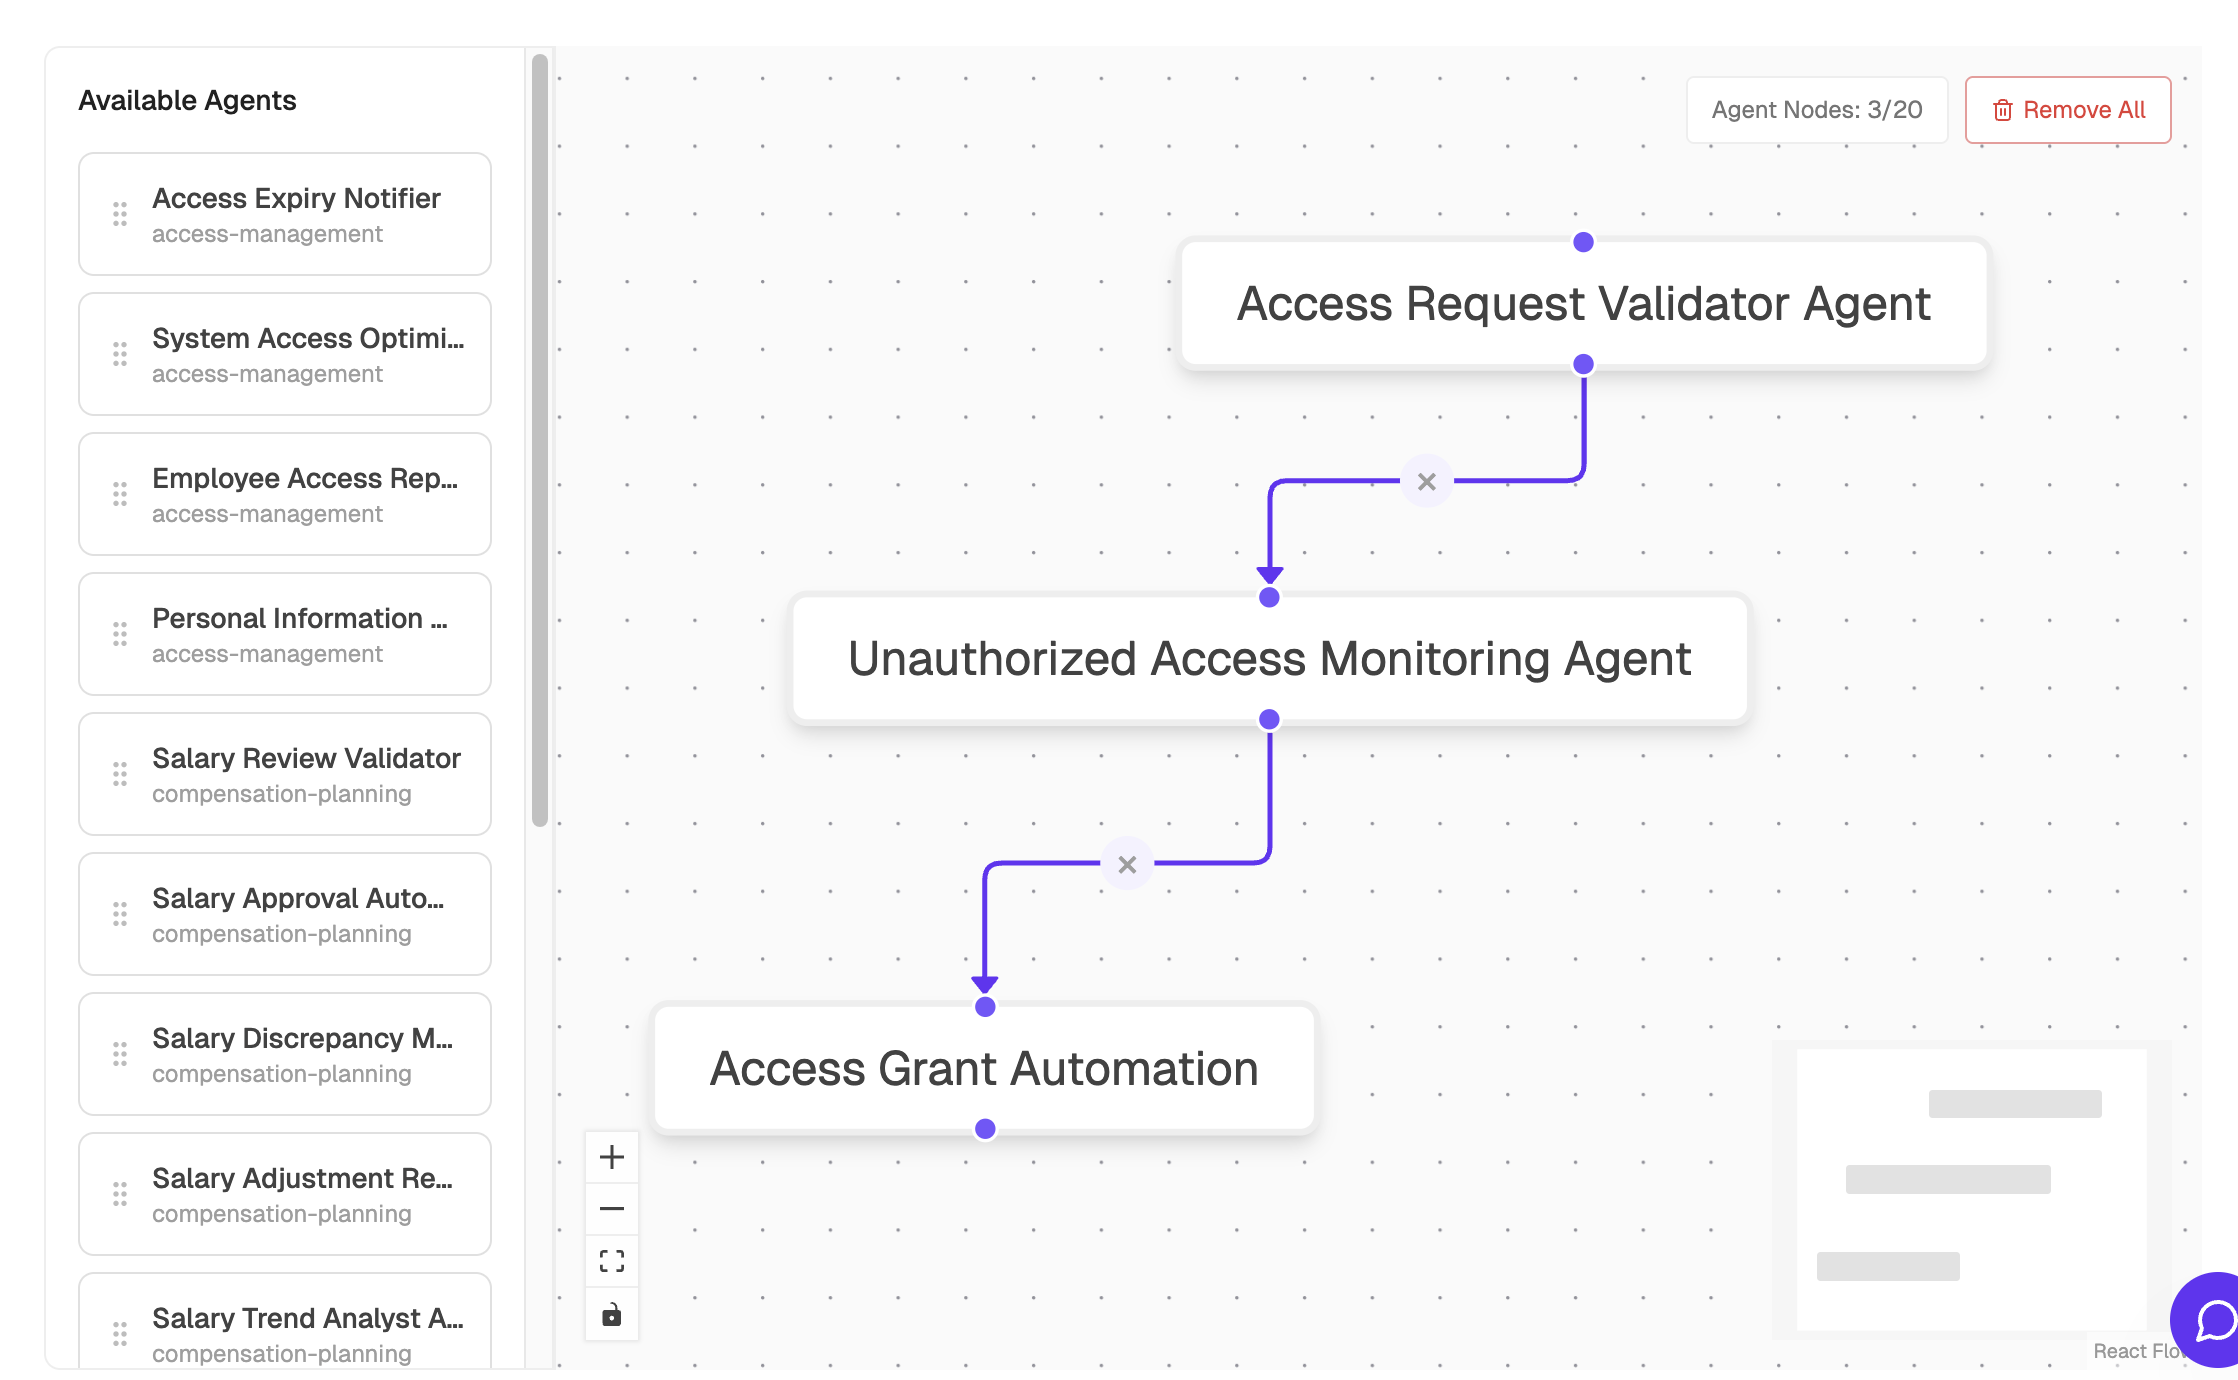Click the Available Agents heading
The height and width of the screenshot is (1380, 2238).
pos(187,100)
